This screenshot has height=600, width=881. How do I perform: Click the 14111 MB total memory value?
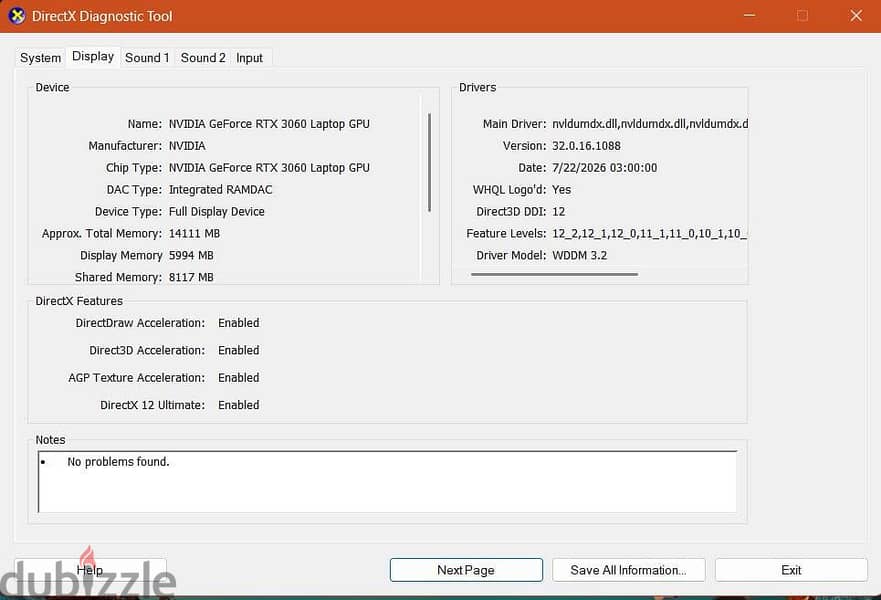click(x=194, y=233)
